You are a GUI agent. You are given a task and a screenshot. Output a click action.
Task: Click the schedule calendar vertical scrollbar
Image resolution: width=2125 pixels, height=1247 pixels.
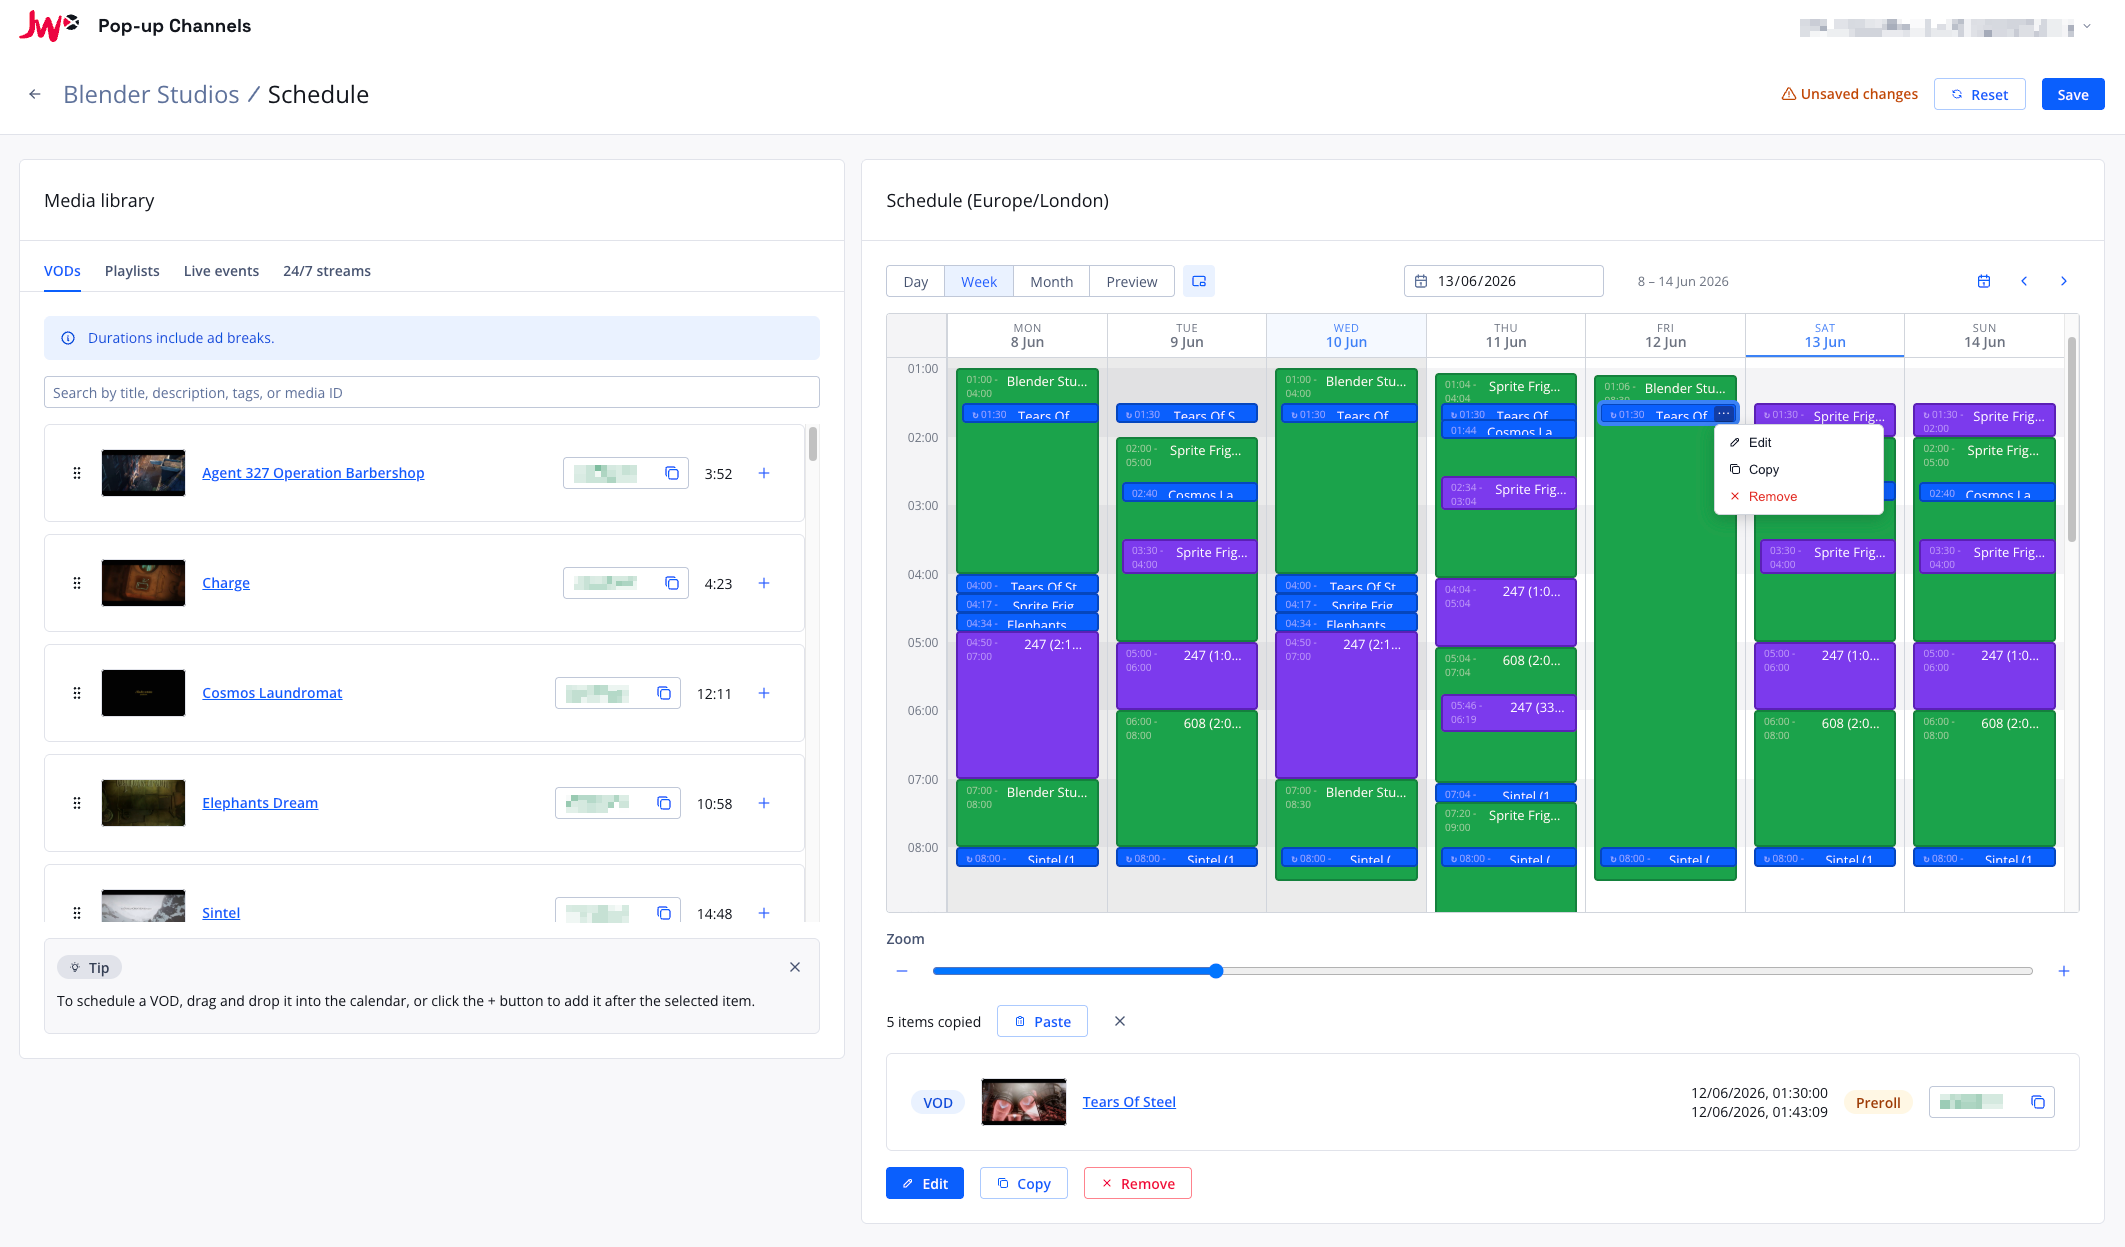2072,440
